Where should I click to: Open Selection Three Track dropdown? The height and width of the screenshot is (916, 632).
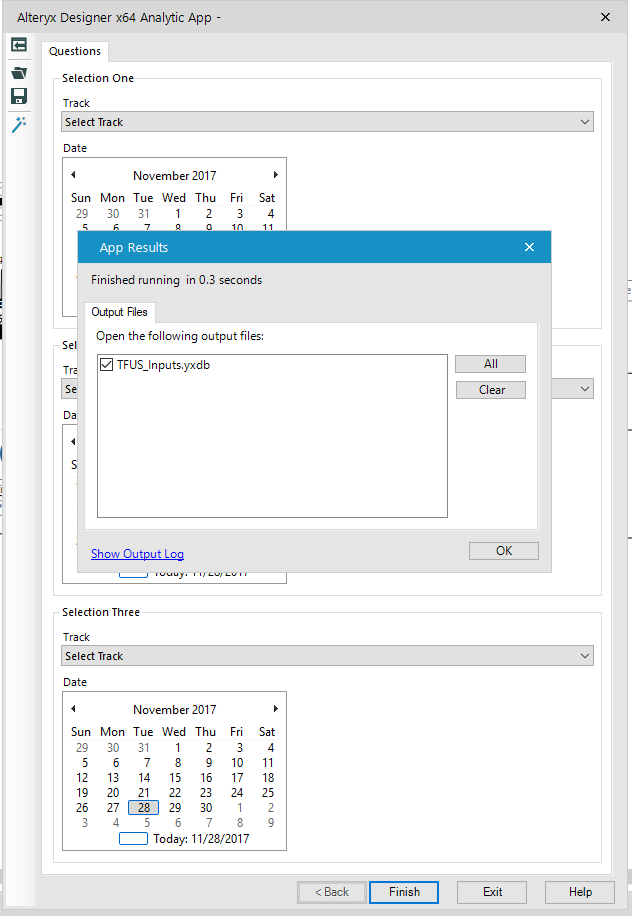(327, 655)
